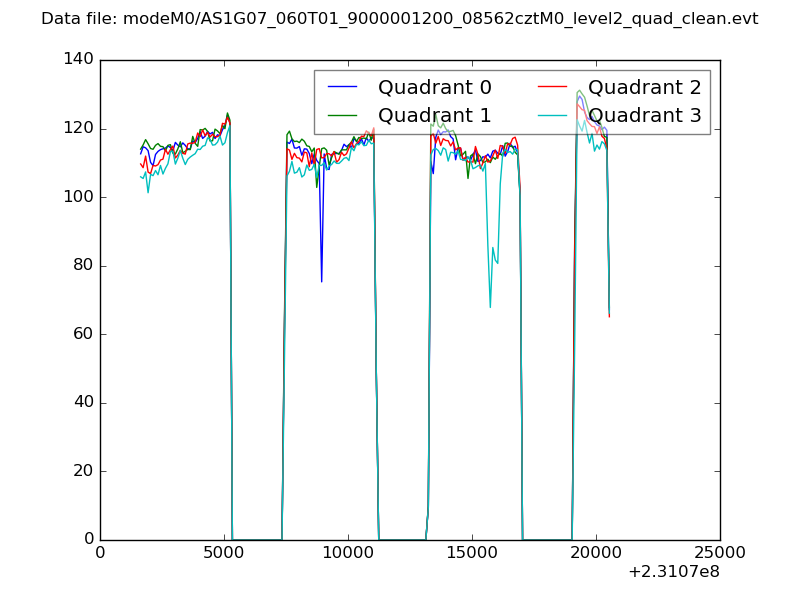Click the bottom of the blue Quadrant 0 dip
This screenshot has width=800, height=600.
(x=321, y=281)
